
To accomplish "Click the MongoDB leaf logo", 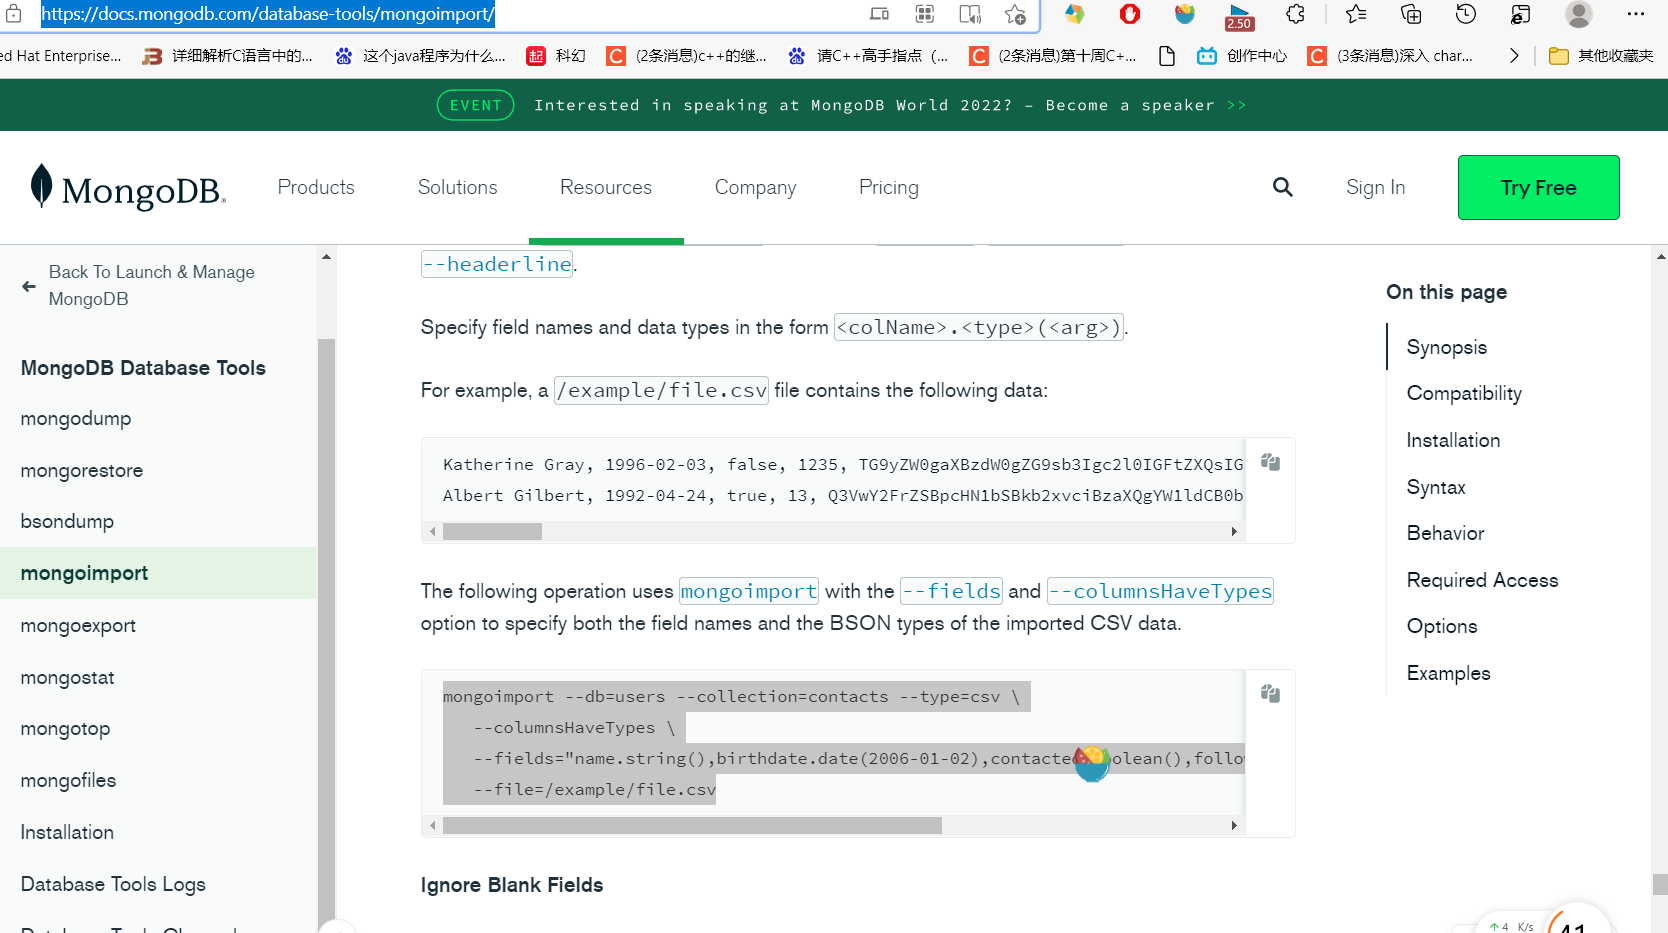I will [40, 187].
